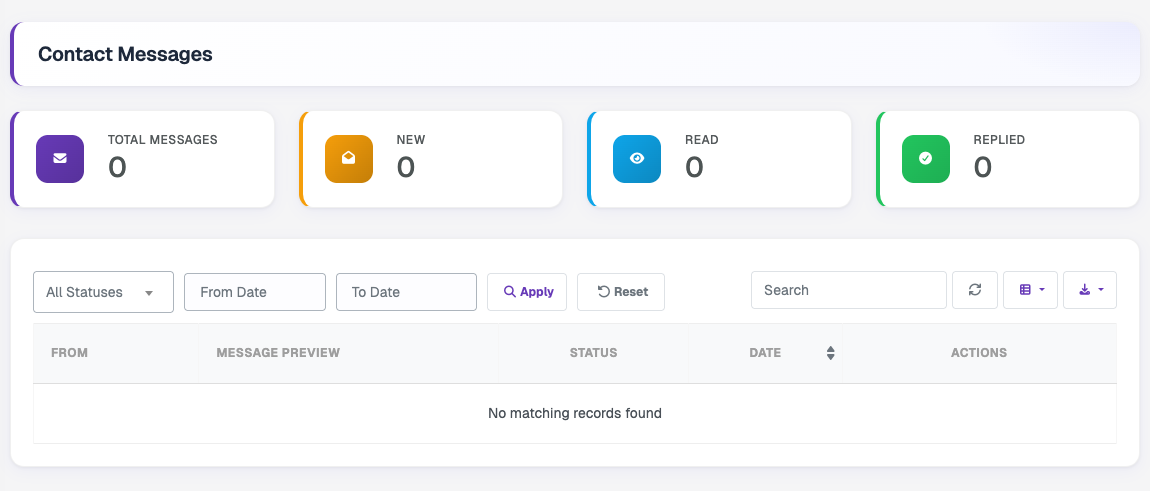Open the columns visibility dropdown
Viewport: 1150px width, 491px height.
point(1030,290)
